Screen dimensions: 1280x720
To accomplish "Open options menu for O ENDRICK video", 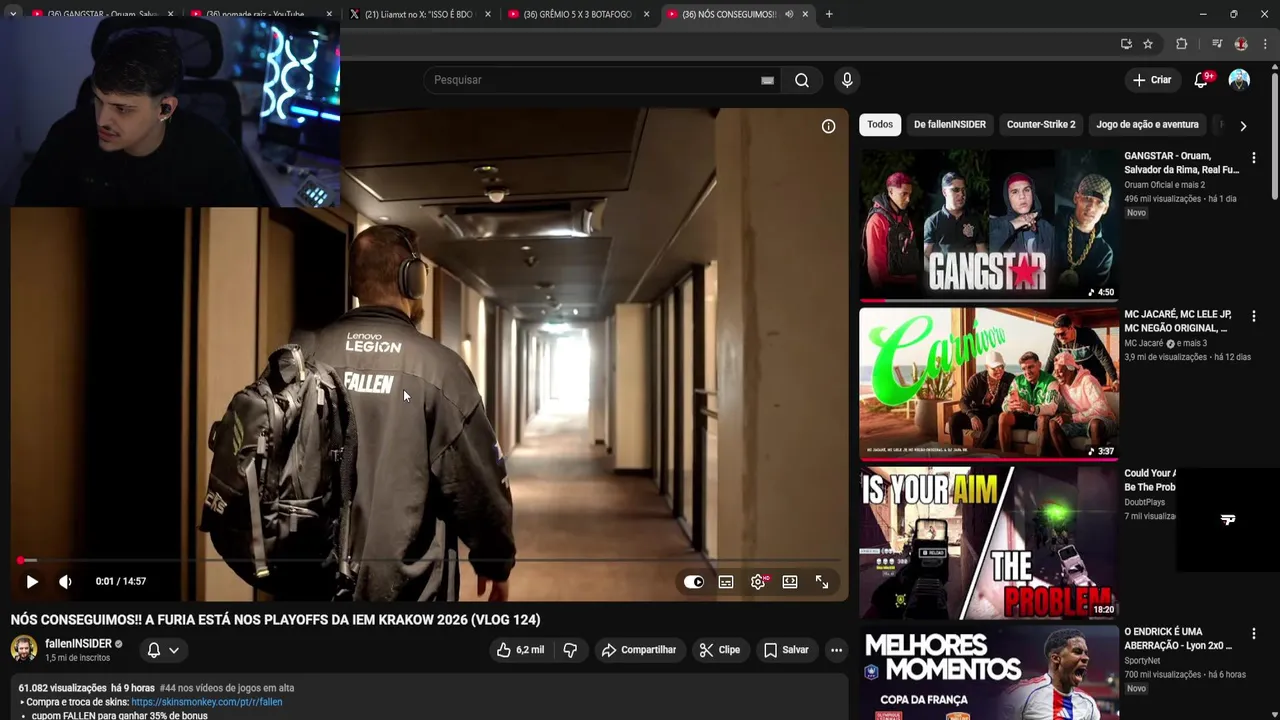I will click(1253, 634).
